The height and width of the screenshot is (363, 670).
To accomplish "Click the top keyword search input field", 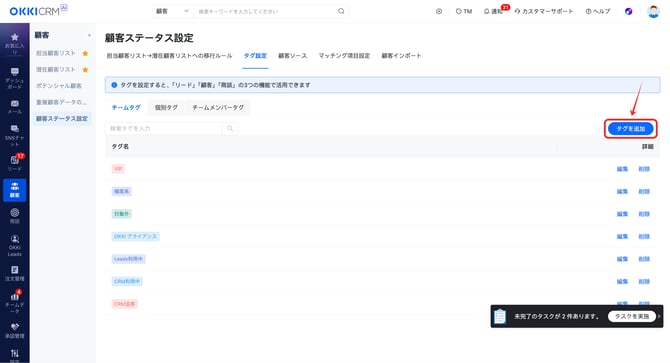I will (x=266, y=12).
